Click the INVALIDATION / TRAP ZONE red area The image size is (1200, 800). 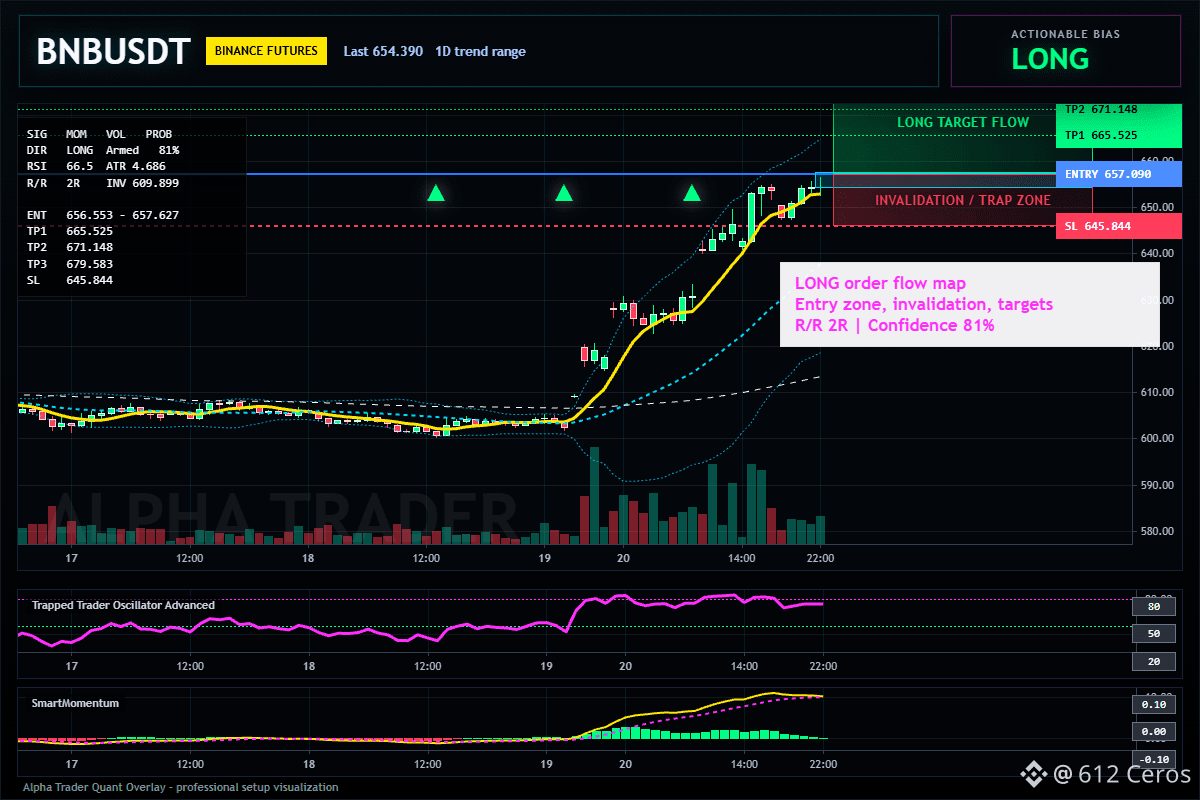[962, 200]
